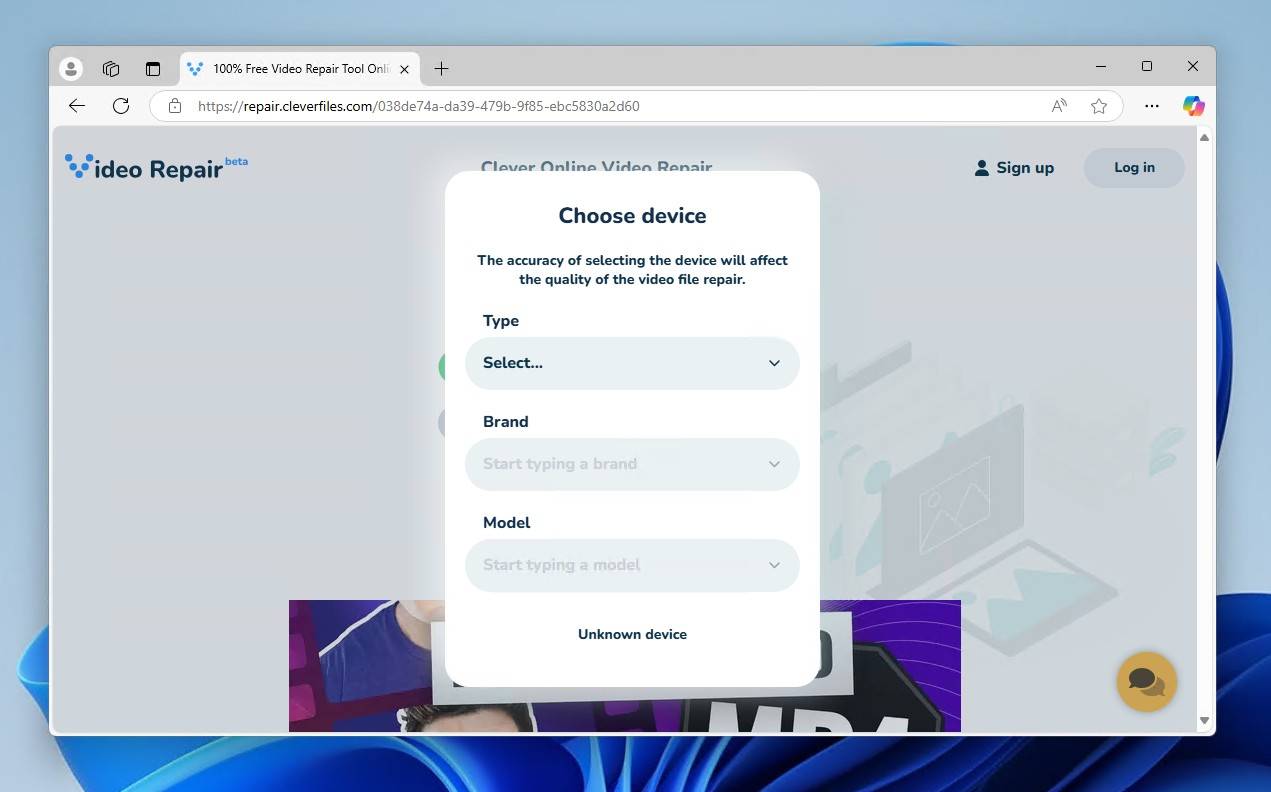Viewport: 1271px width, 792px height.
Task: Toggle the vertical tabs icon
Action: [153, 68]
